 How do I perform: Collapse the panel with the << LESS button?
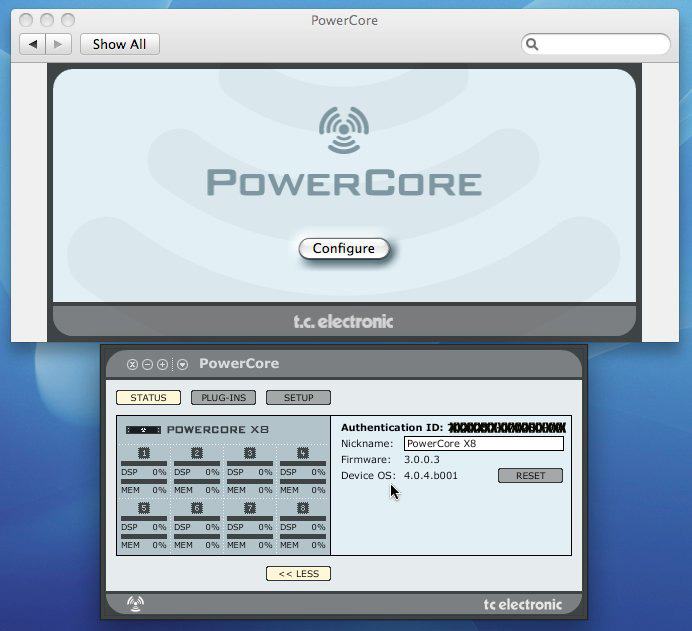click(x=298, y=574)
